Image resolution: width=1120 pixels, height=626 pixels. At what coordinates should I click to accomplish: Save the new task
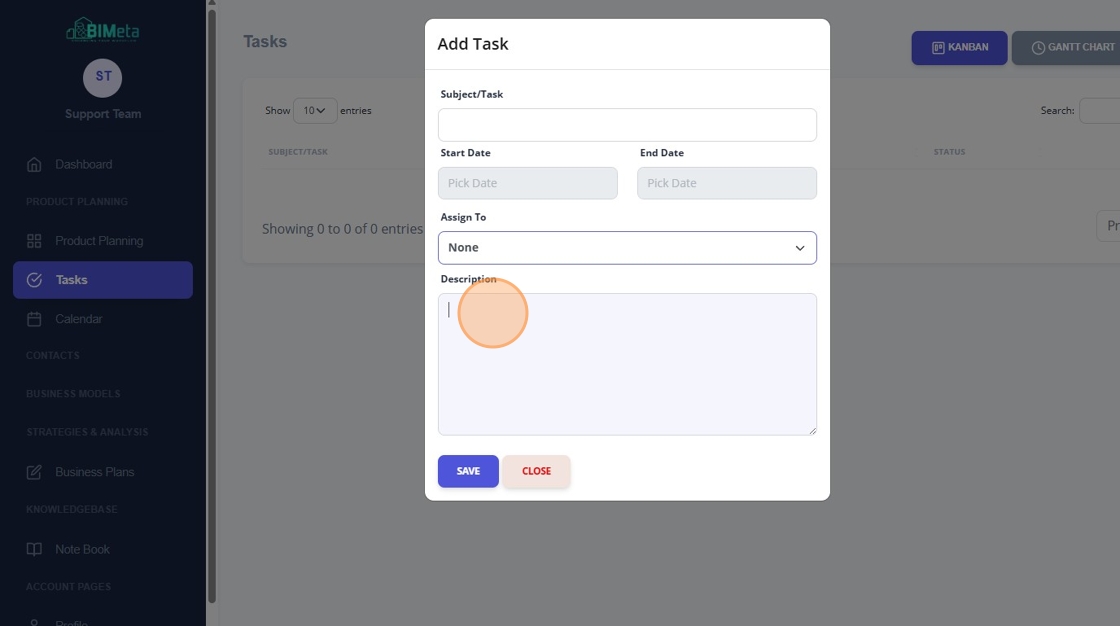tap(469, 472)
